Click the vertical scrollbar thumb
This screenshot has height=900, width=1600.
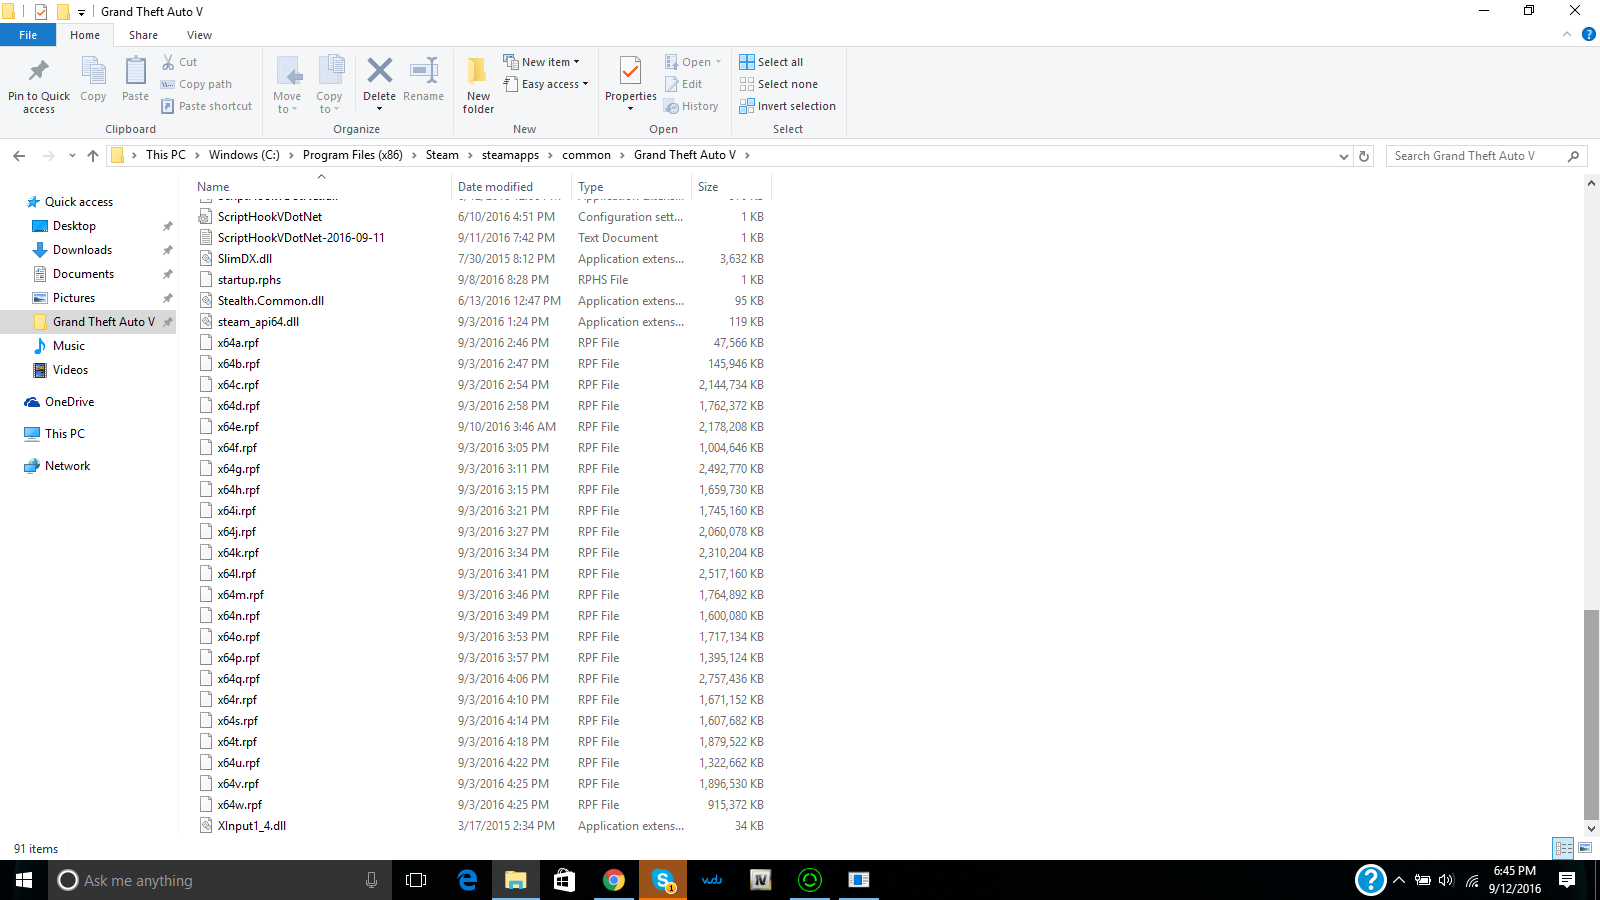point(1591,714)
